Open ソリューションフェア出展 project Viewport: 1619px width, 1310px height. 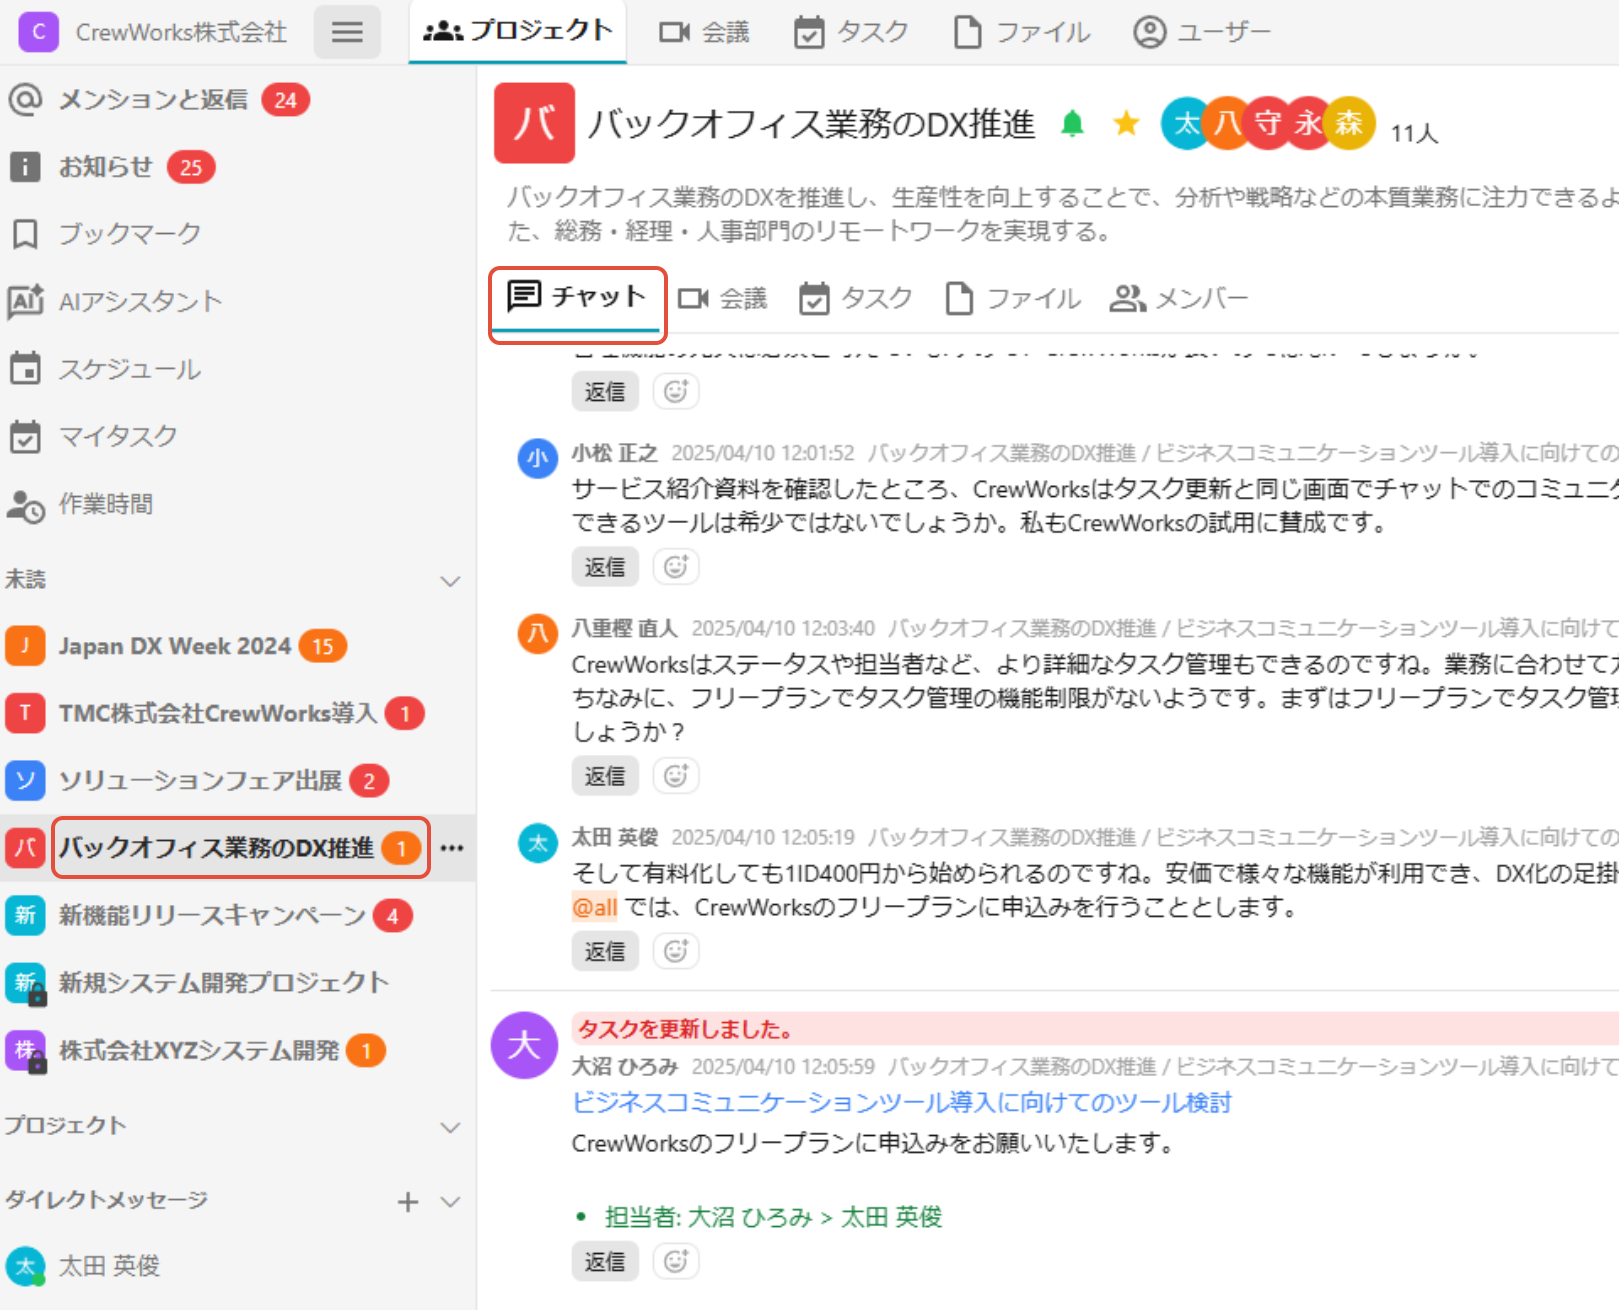pyautogui.click(x=200, y=780)
